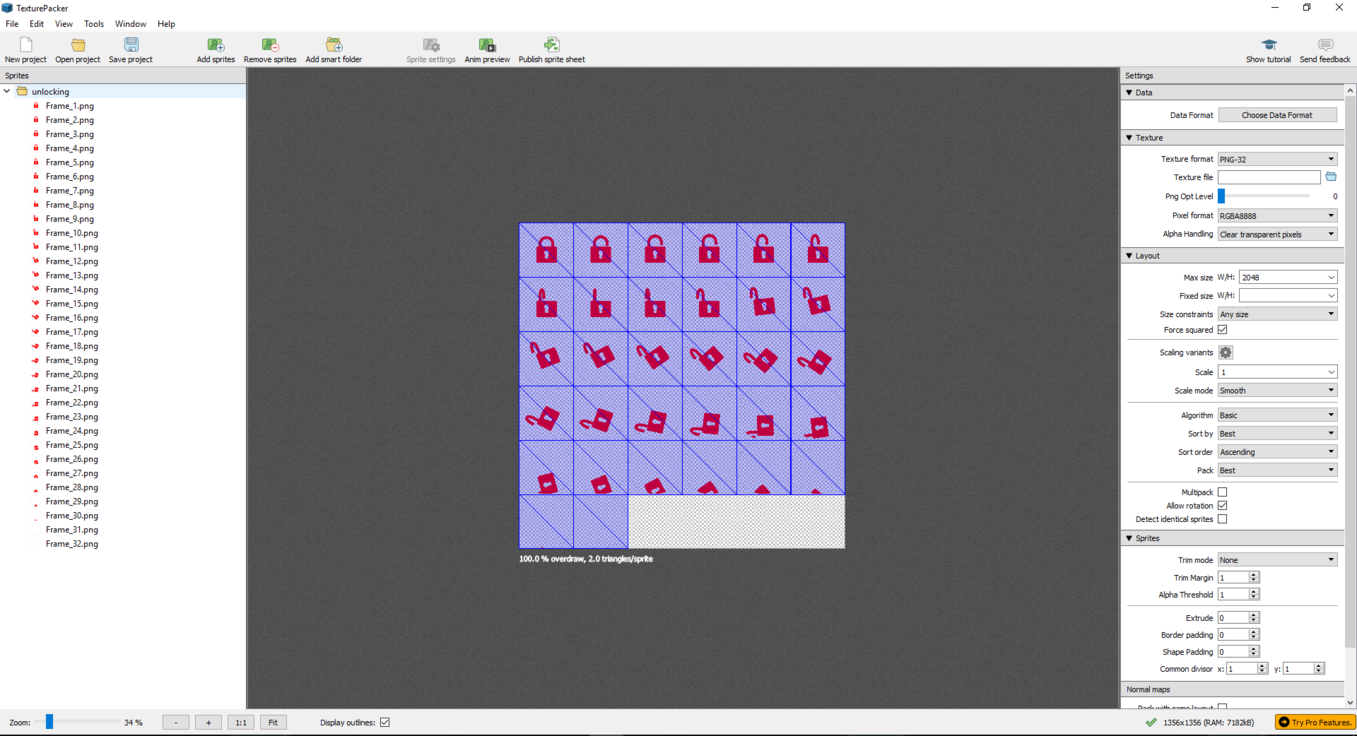Collapse the Sprites settings section
The height and width of the screenshot is (736, 1357).
click(x=1129, y=539)
